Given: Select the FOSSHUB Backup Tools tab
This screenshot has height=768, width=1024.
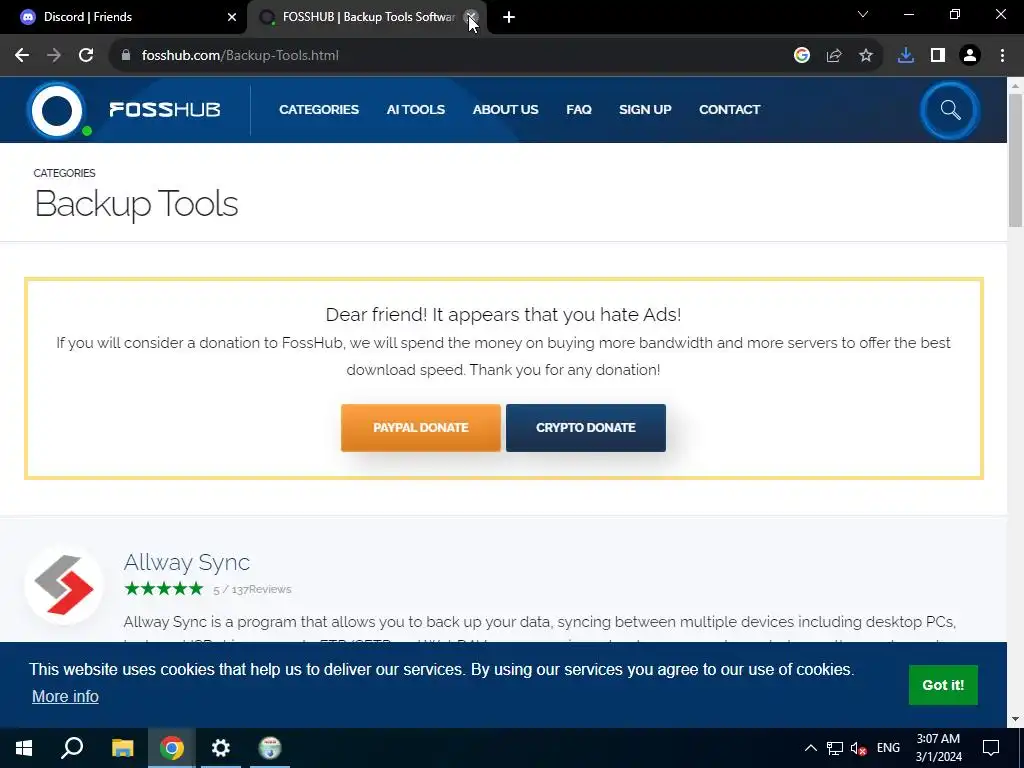Looking at the screenshot, I should (x=367, y=17).
